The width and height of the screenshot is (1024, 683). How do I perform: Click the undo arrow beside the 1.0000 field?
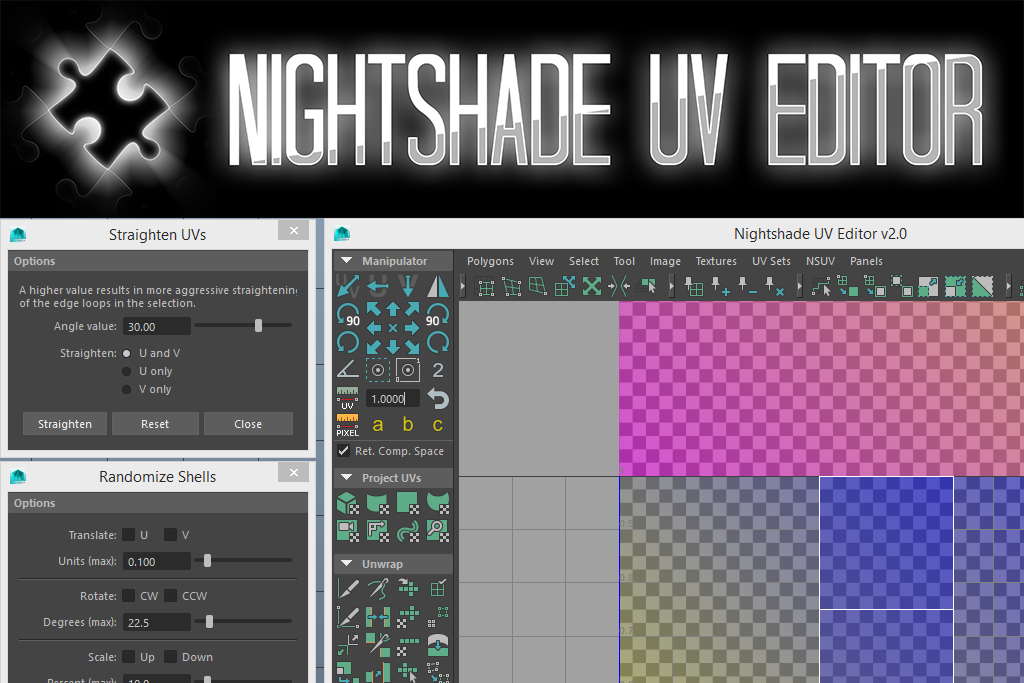point(438,399)
